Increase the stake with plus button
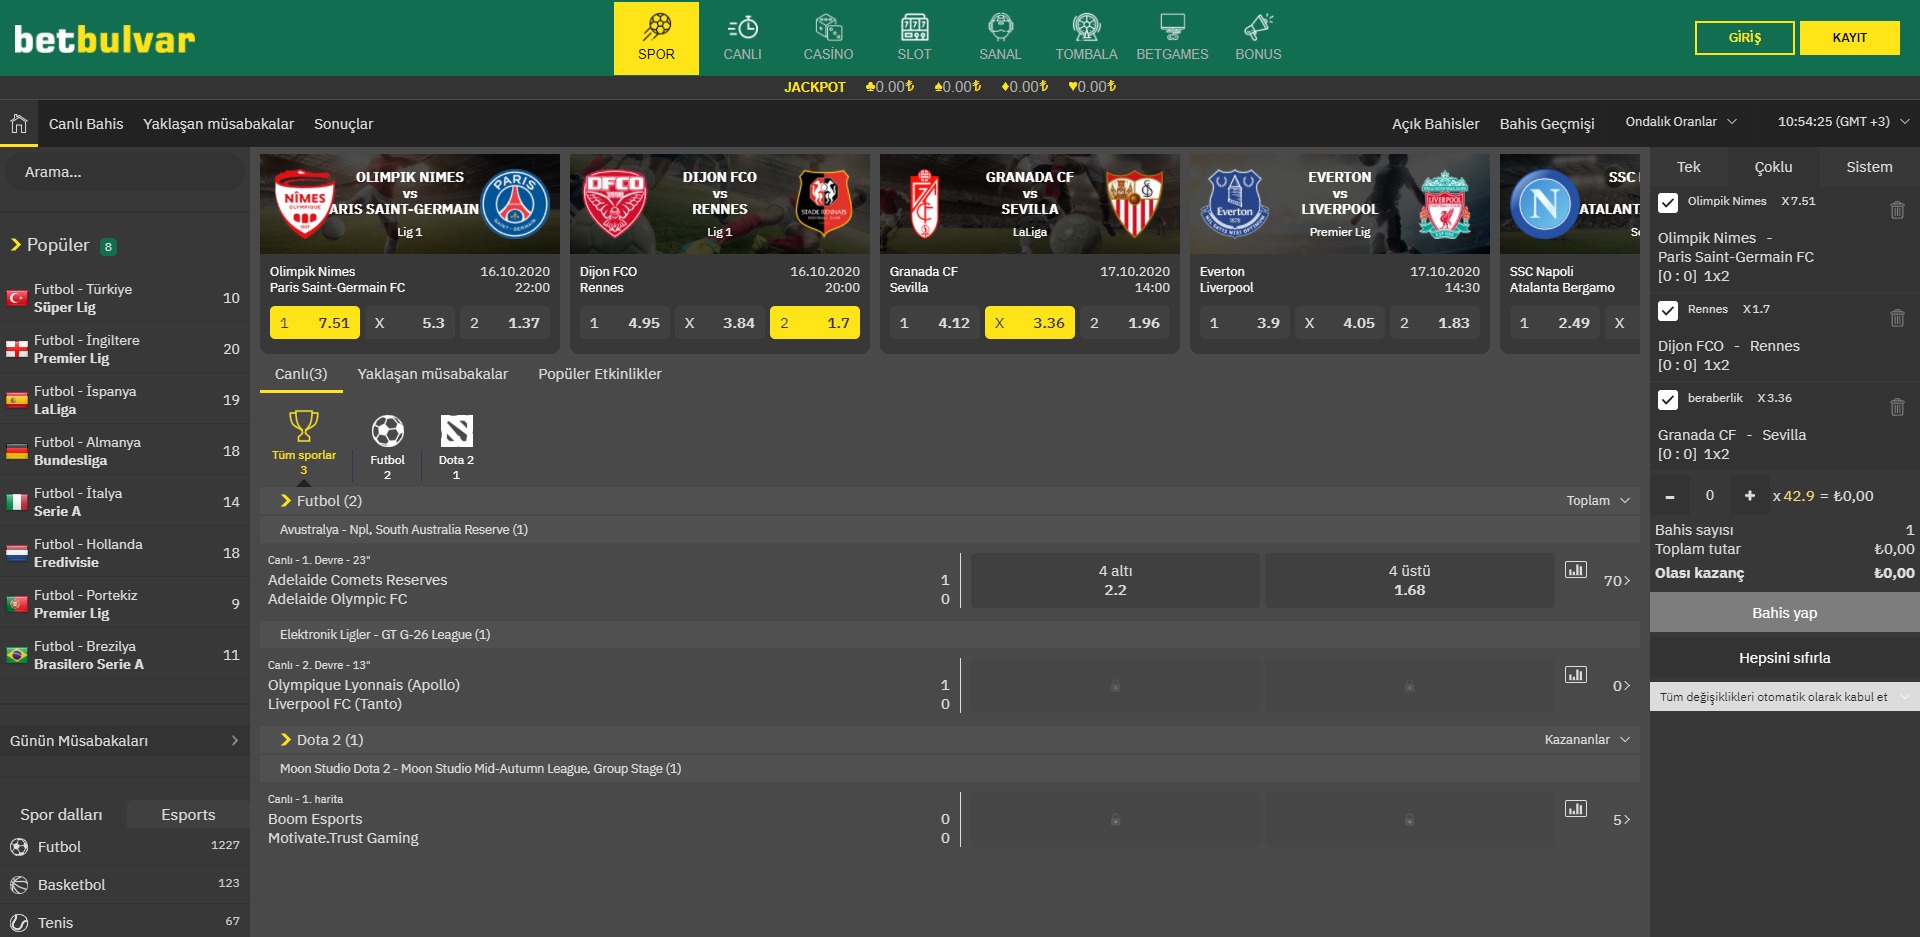The height and width of the screenshot is (937, 1920). [1749, 496]
